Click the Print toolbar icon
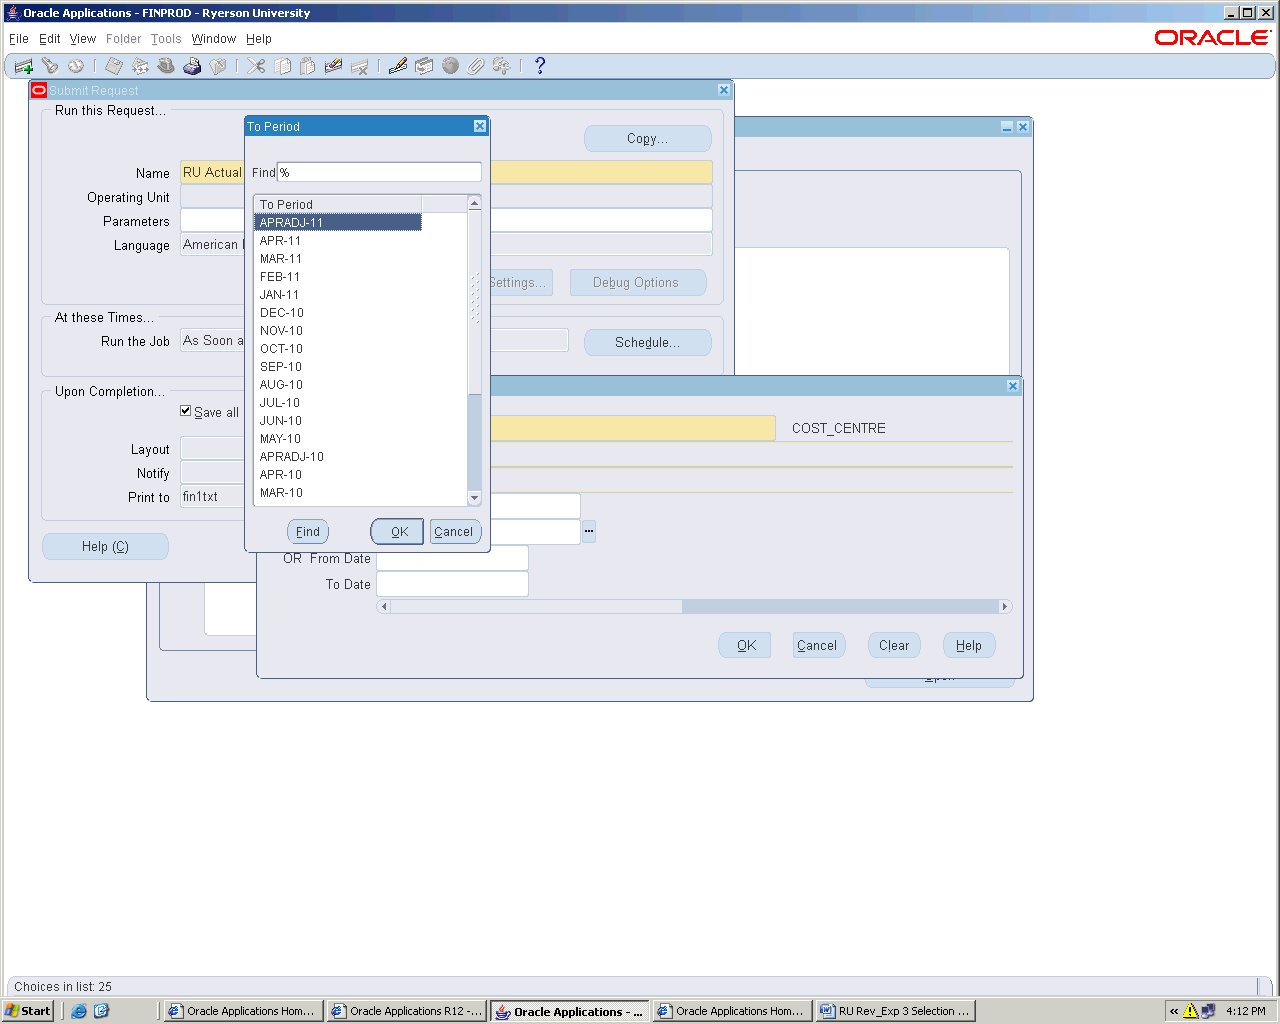Viewport: 1280px width, 1024px height. click(x=192, y=66)
